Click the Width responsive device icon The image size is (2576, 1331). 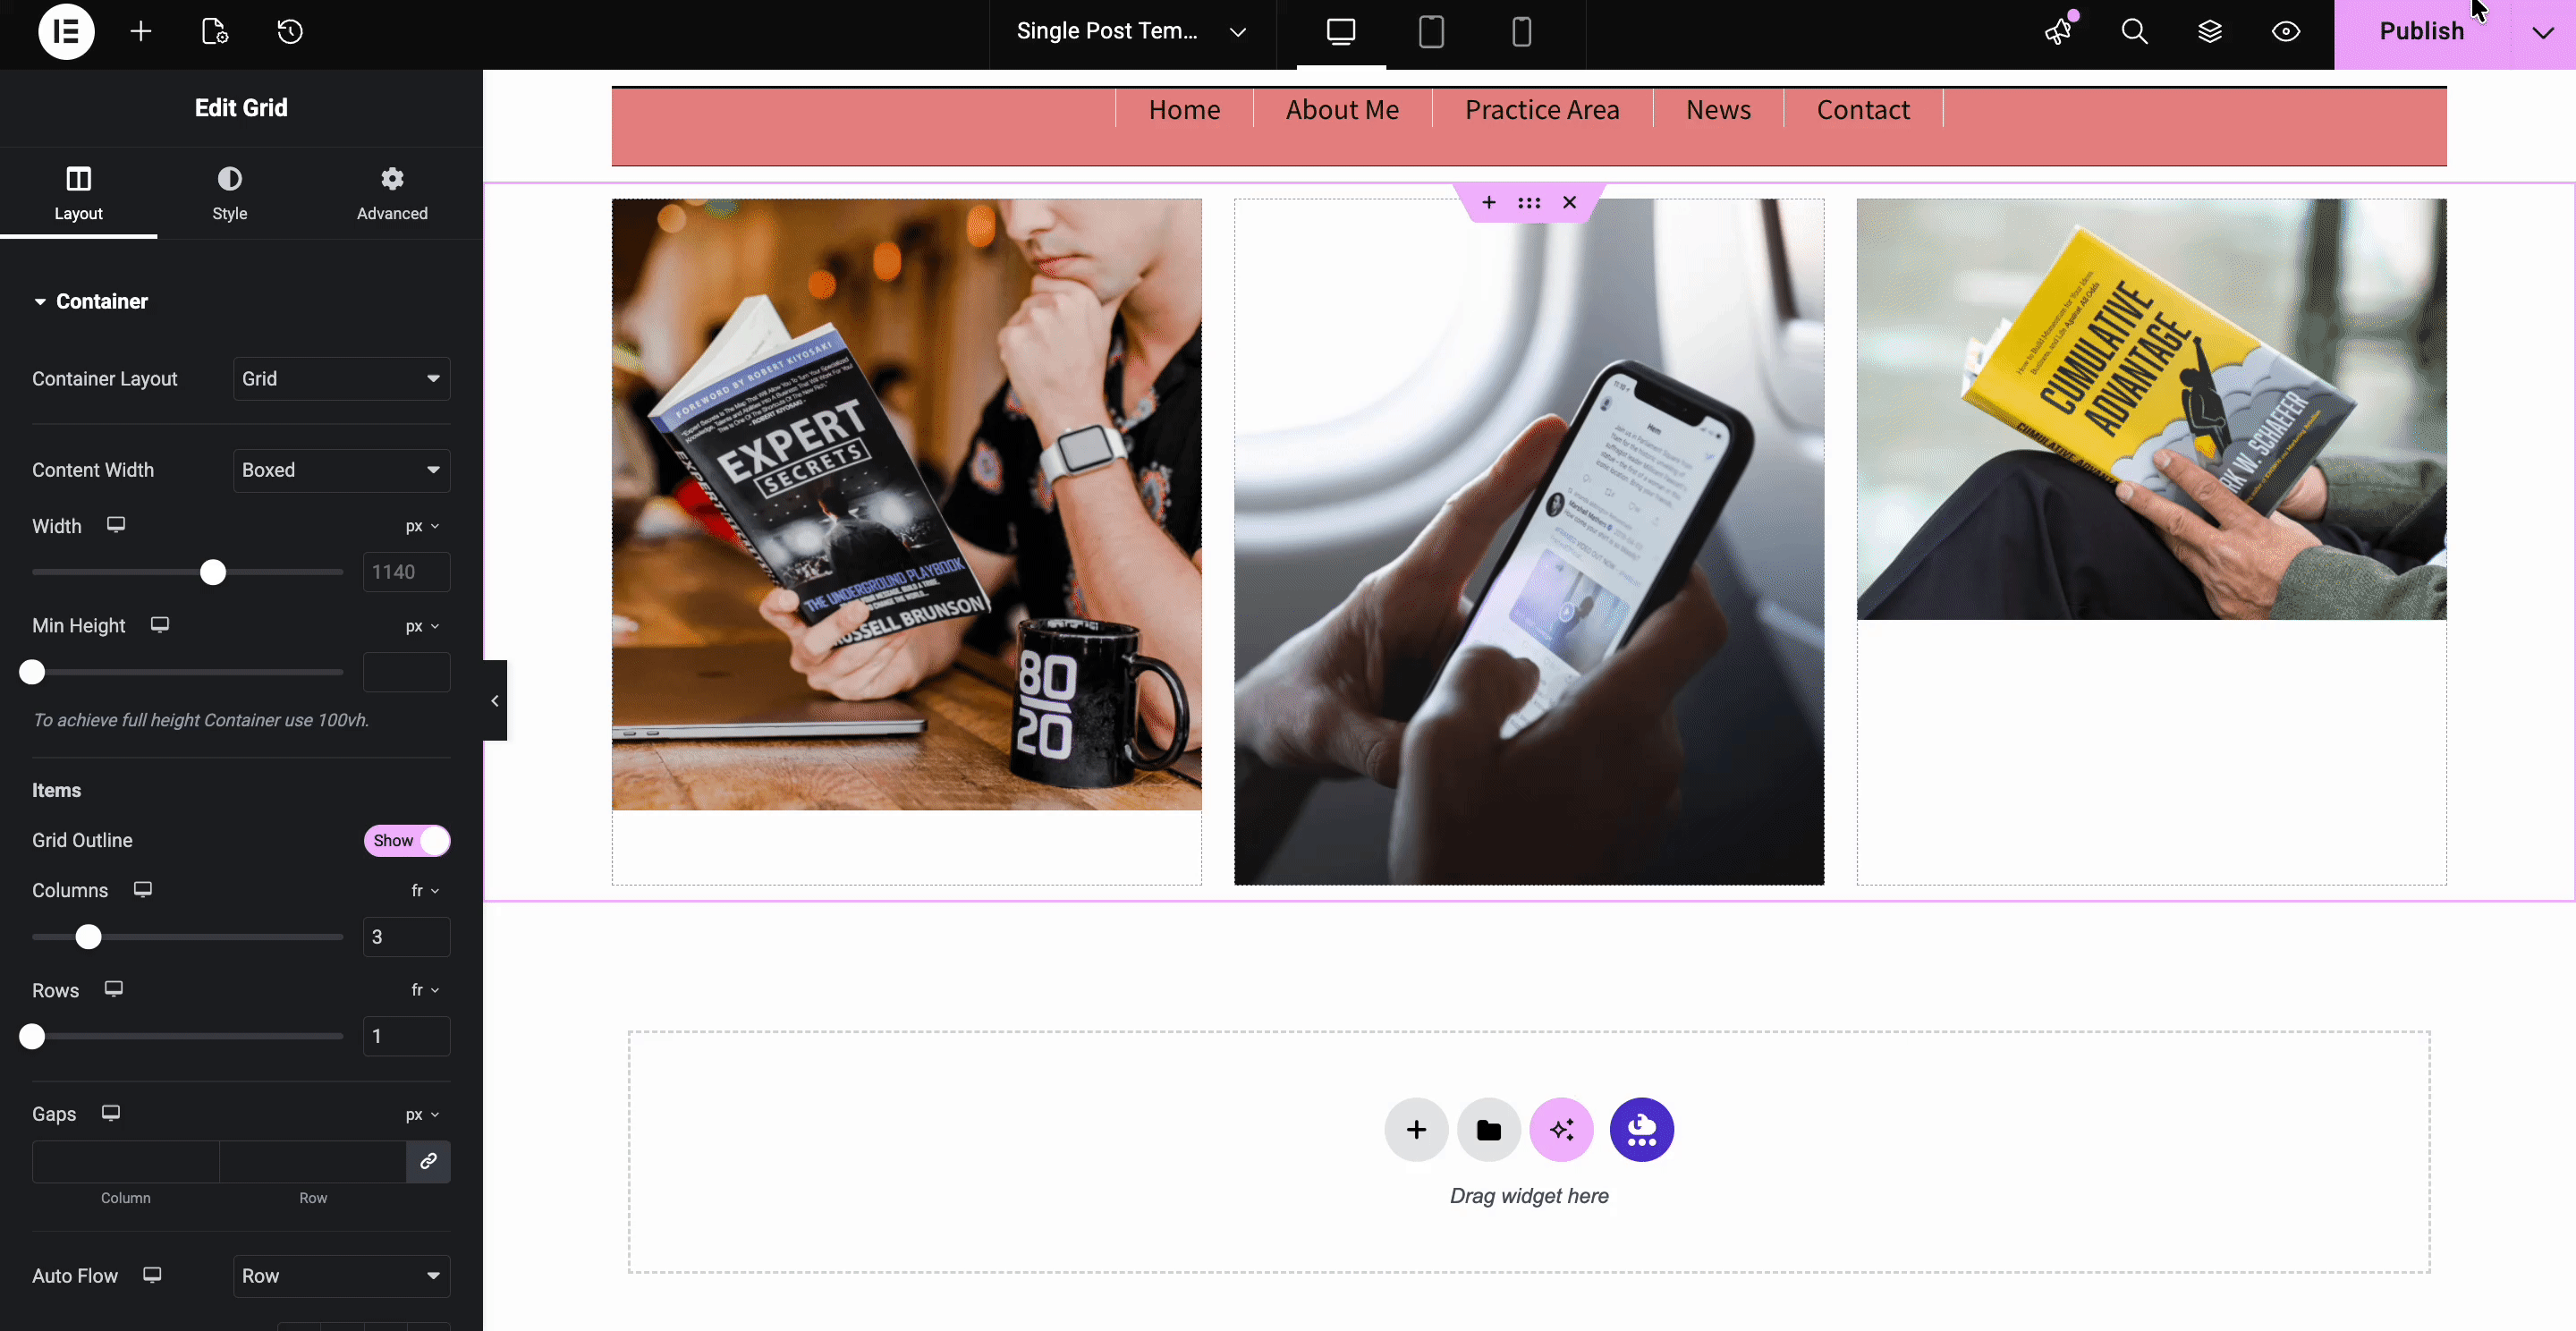116,525
